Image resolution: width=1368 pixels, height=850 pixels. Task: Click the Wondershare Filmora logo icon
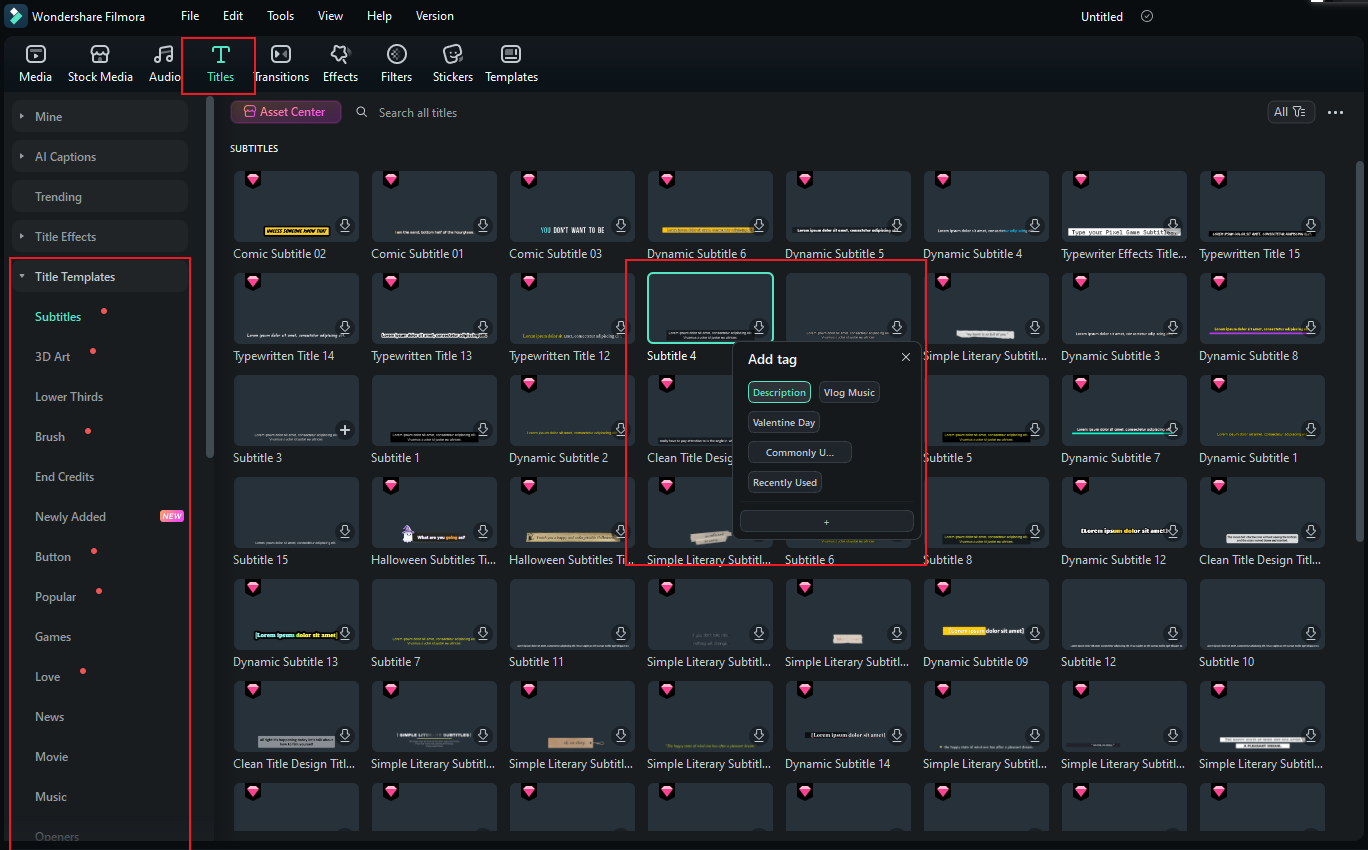pyautogui.click(x=15, y=16)
